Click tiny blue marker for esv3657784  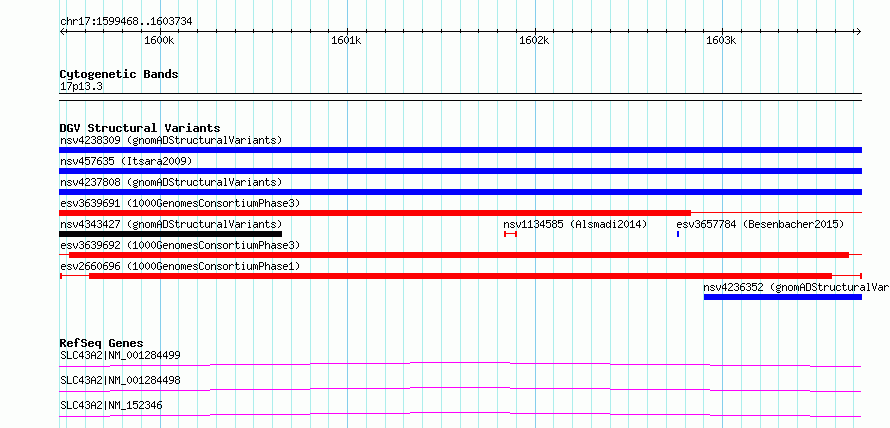tap(678, 234)
